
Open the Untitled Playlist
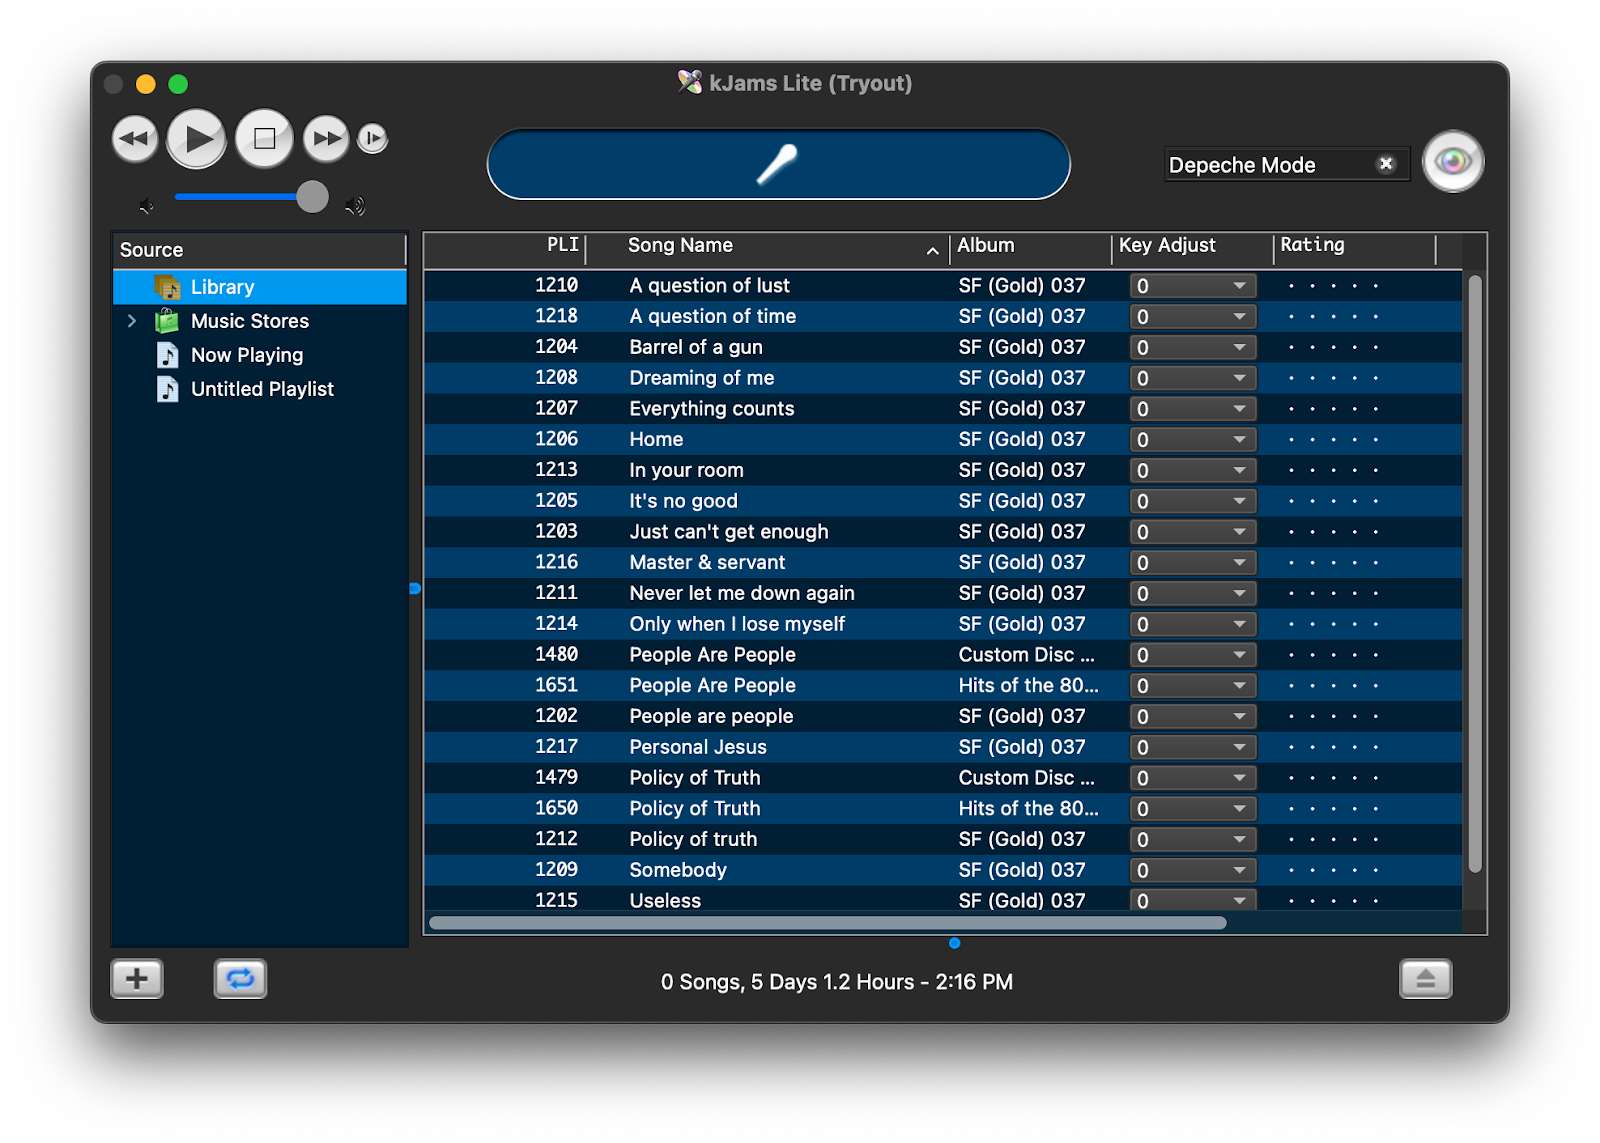[x=262, y=389]
